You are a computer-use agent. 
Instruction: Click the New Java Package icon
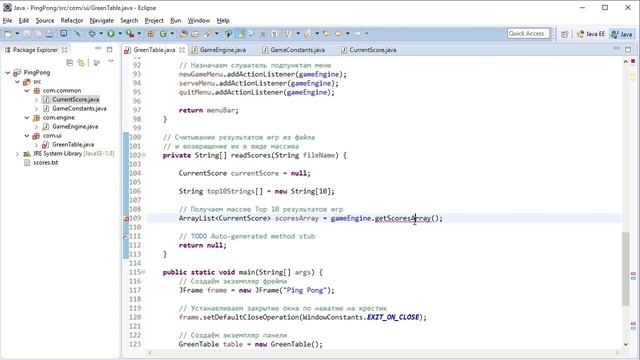coord(151,34)
